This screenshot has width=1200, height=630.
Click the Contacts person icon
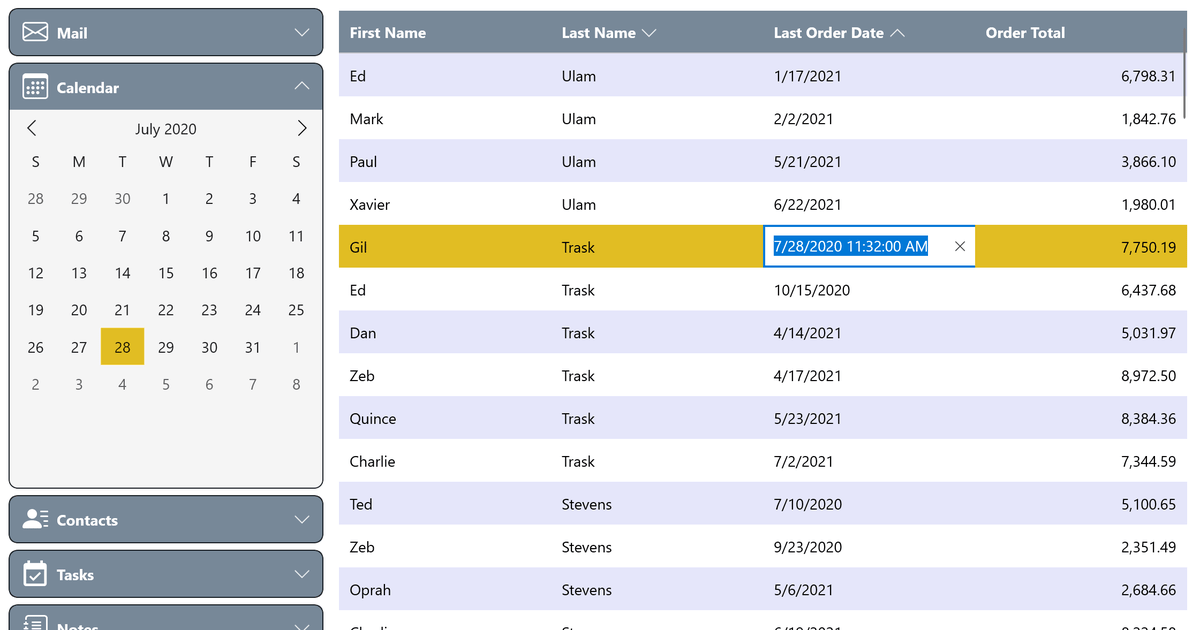click(x=35, y=519)
